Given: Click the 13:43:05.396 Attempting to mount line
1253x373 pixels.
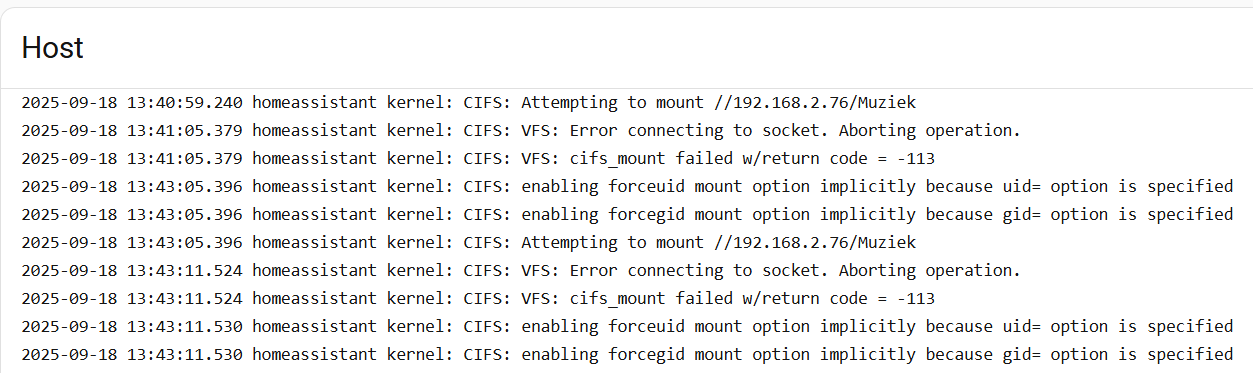Looking at the screenshot, I should point(468,242).
